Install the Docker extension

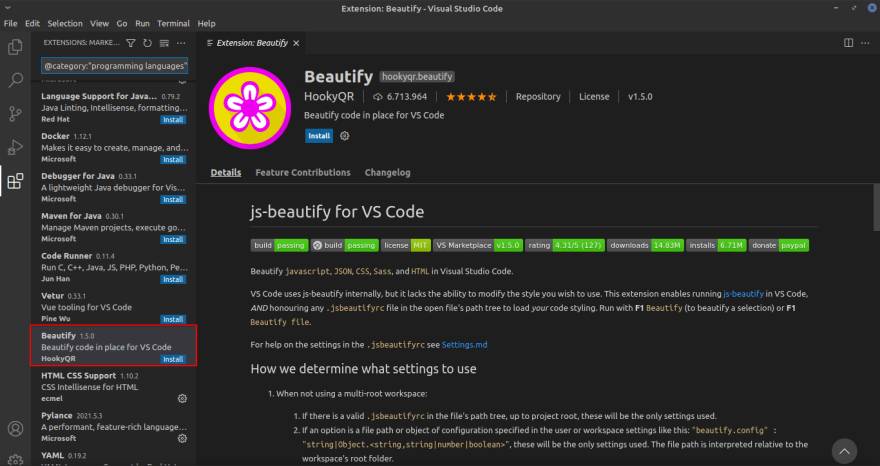[x=173, y=159]
